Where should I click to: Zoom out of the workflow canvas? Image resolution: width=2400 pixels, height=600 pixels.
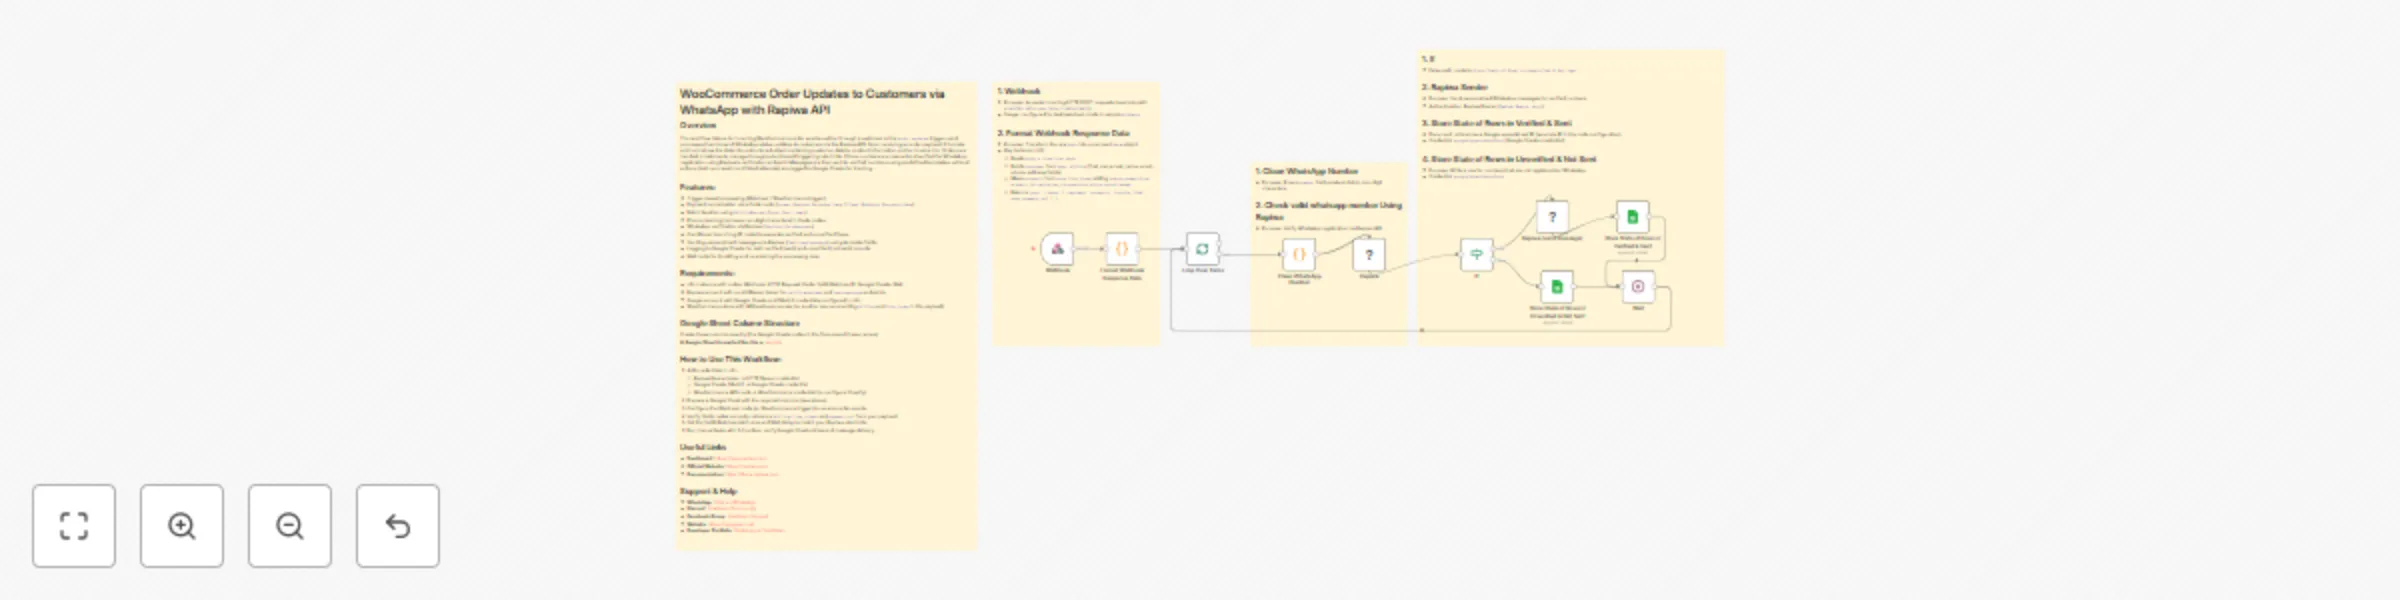(x=290, y=526)
